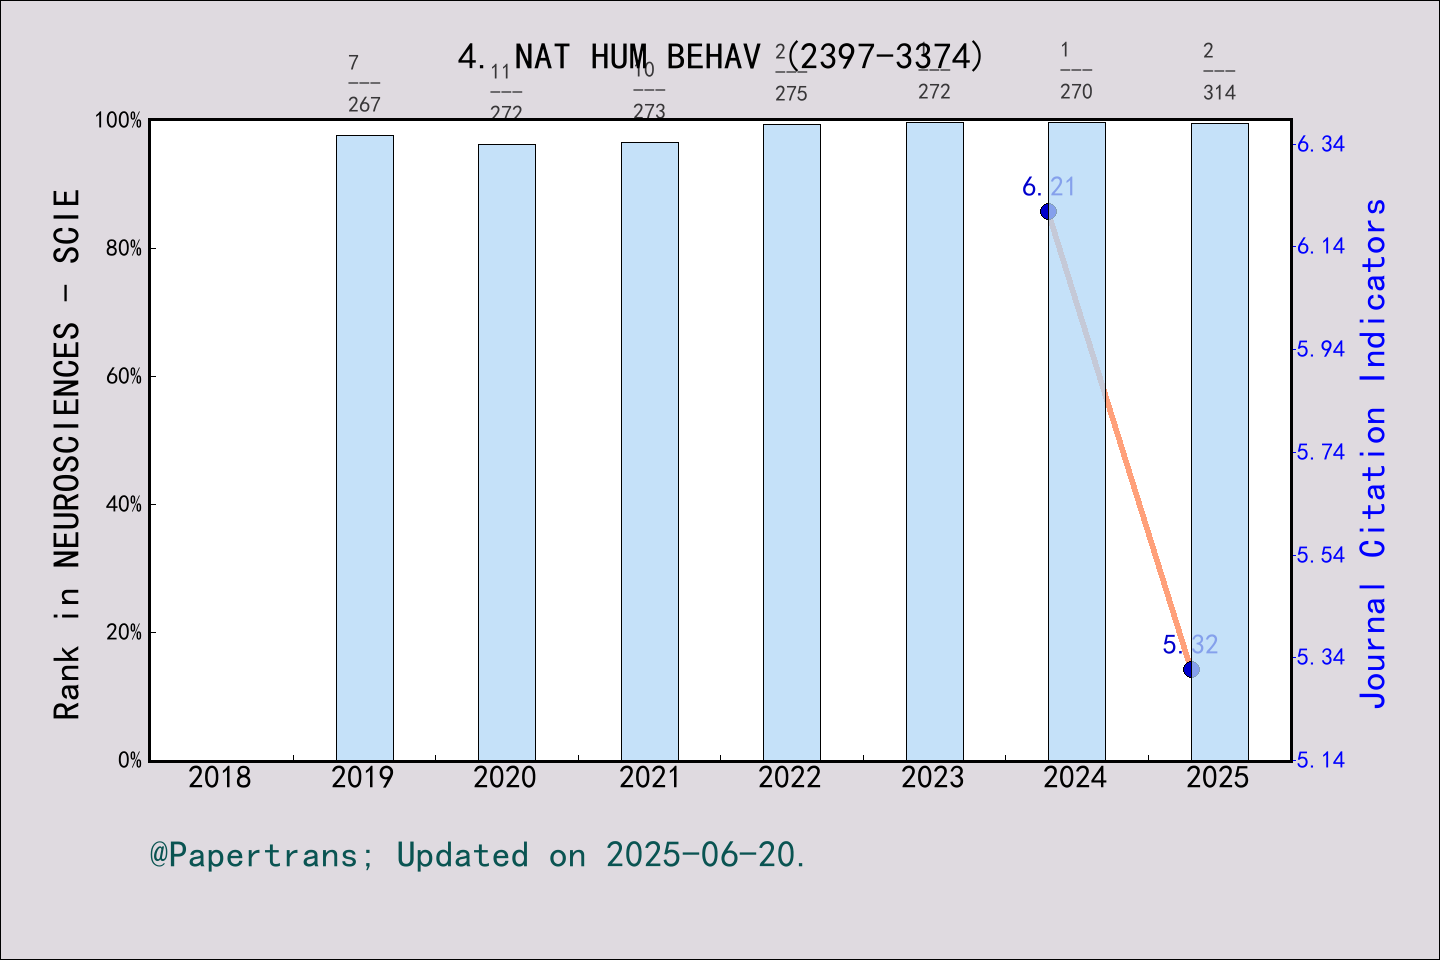Click the Journal Citation Indicators axis title

(1374, 453)
